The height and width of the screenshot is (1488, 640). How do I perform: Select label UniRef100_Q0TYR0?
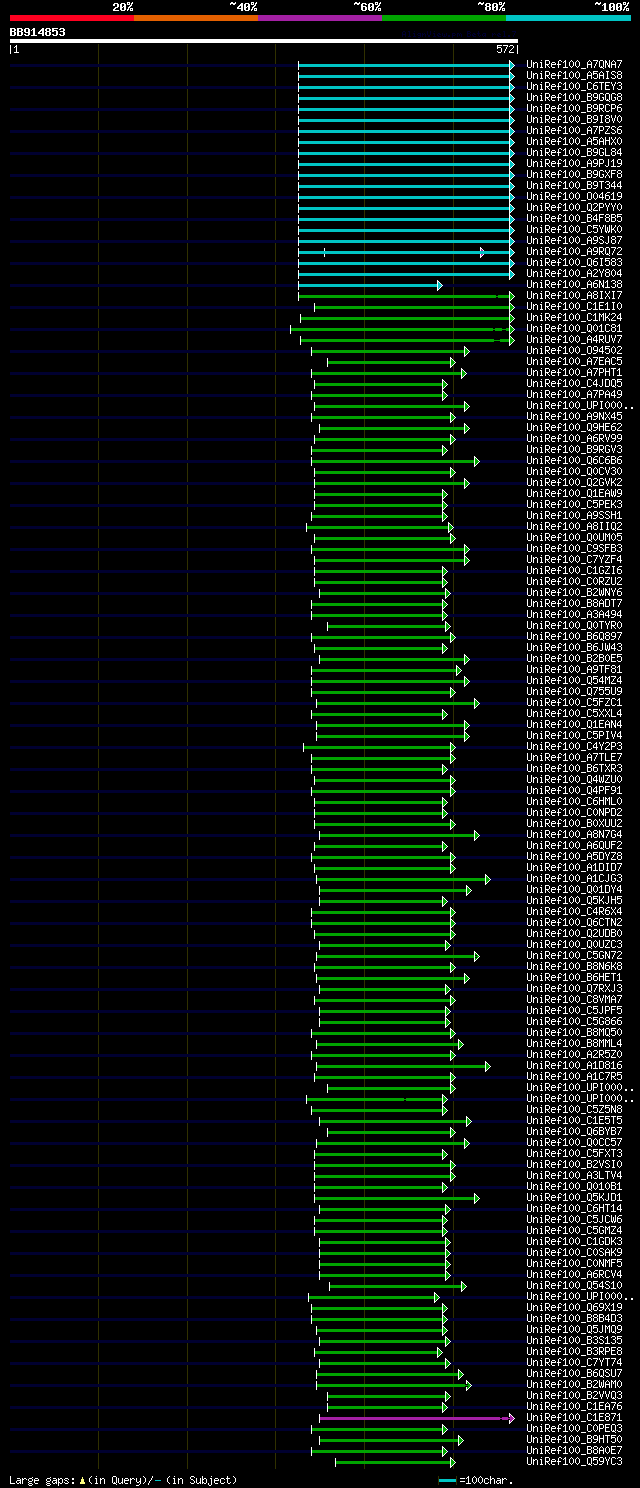click(574, 626)
